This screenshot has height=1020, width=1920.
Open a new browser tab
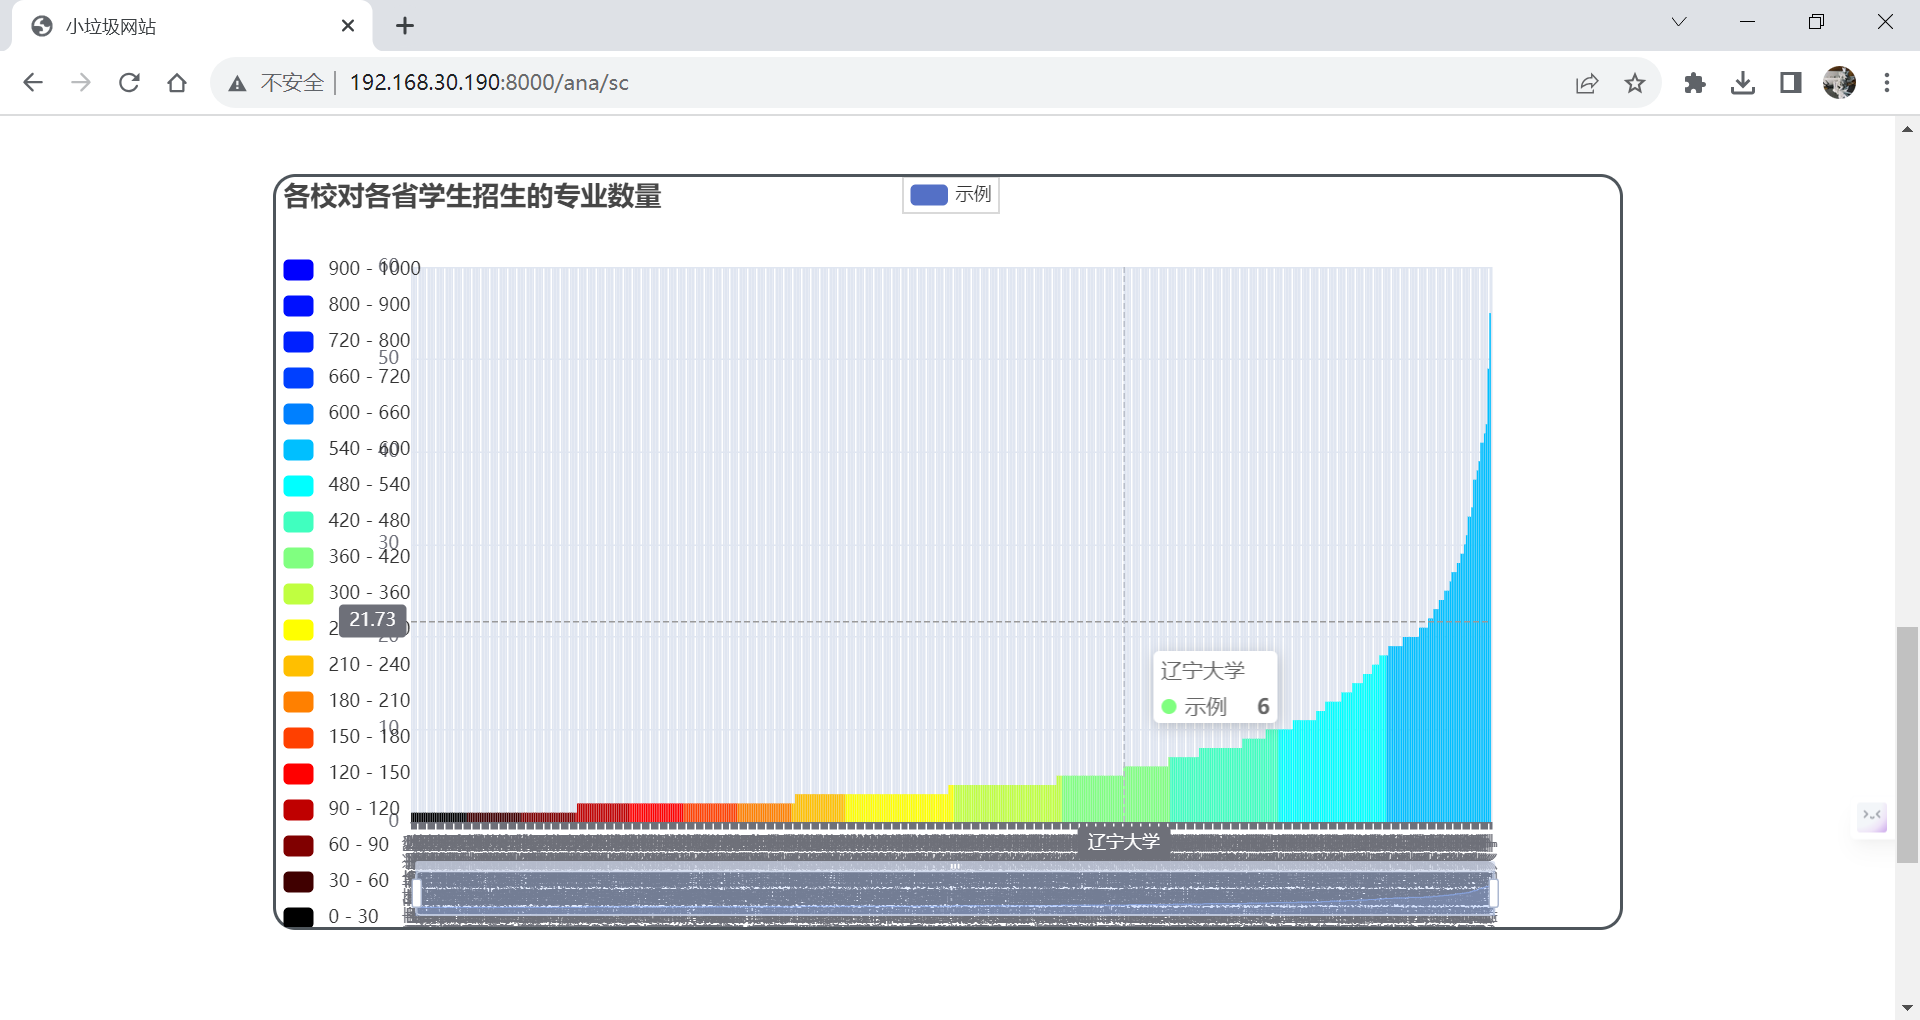coord(405,26)
